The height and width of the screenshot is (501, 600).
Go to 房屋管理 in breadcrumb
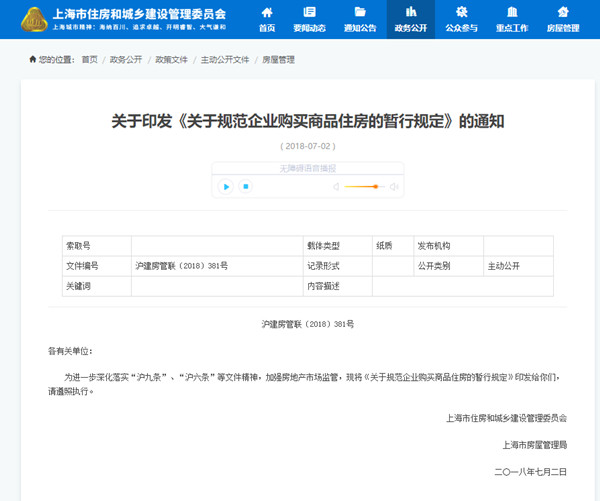(x=278, y=59)
